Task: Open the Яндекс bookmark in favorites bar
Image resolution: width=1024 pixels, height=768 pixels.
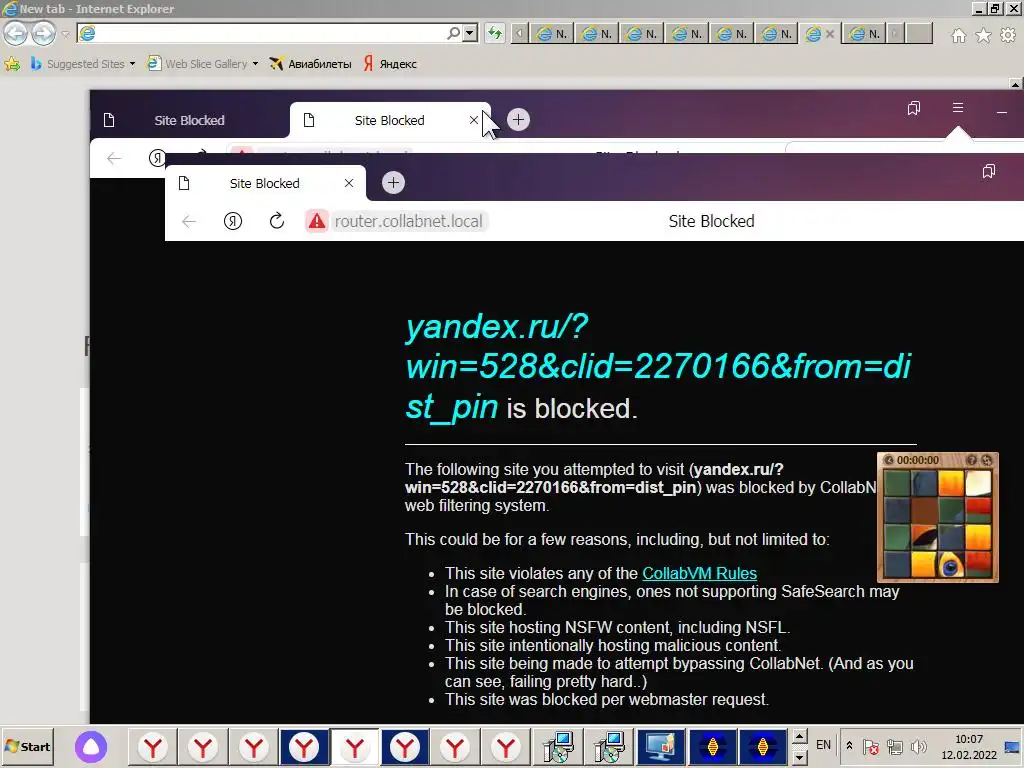Action: pos(390,64)
